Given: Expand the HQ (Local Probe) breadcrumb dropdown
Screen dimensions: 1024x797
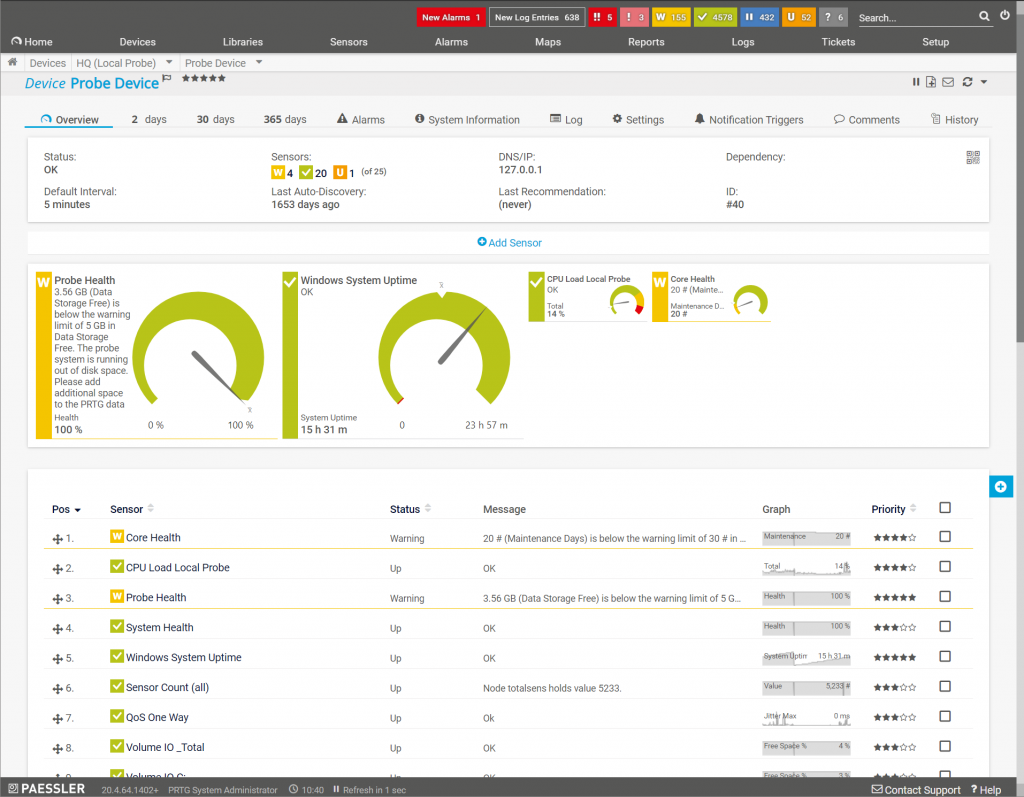Looking at the screenshot, I should pyautogui.click(x=169, y=63).
